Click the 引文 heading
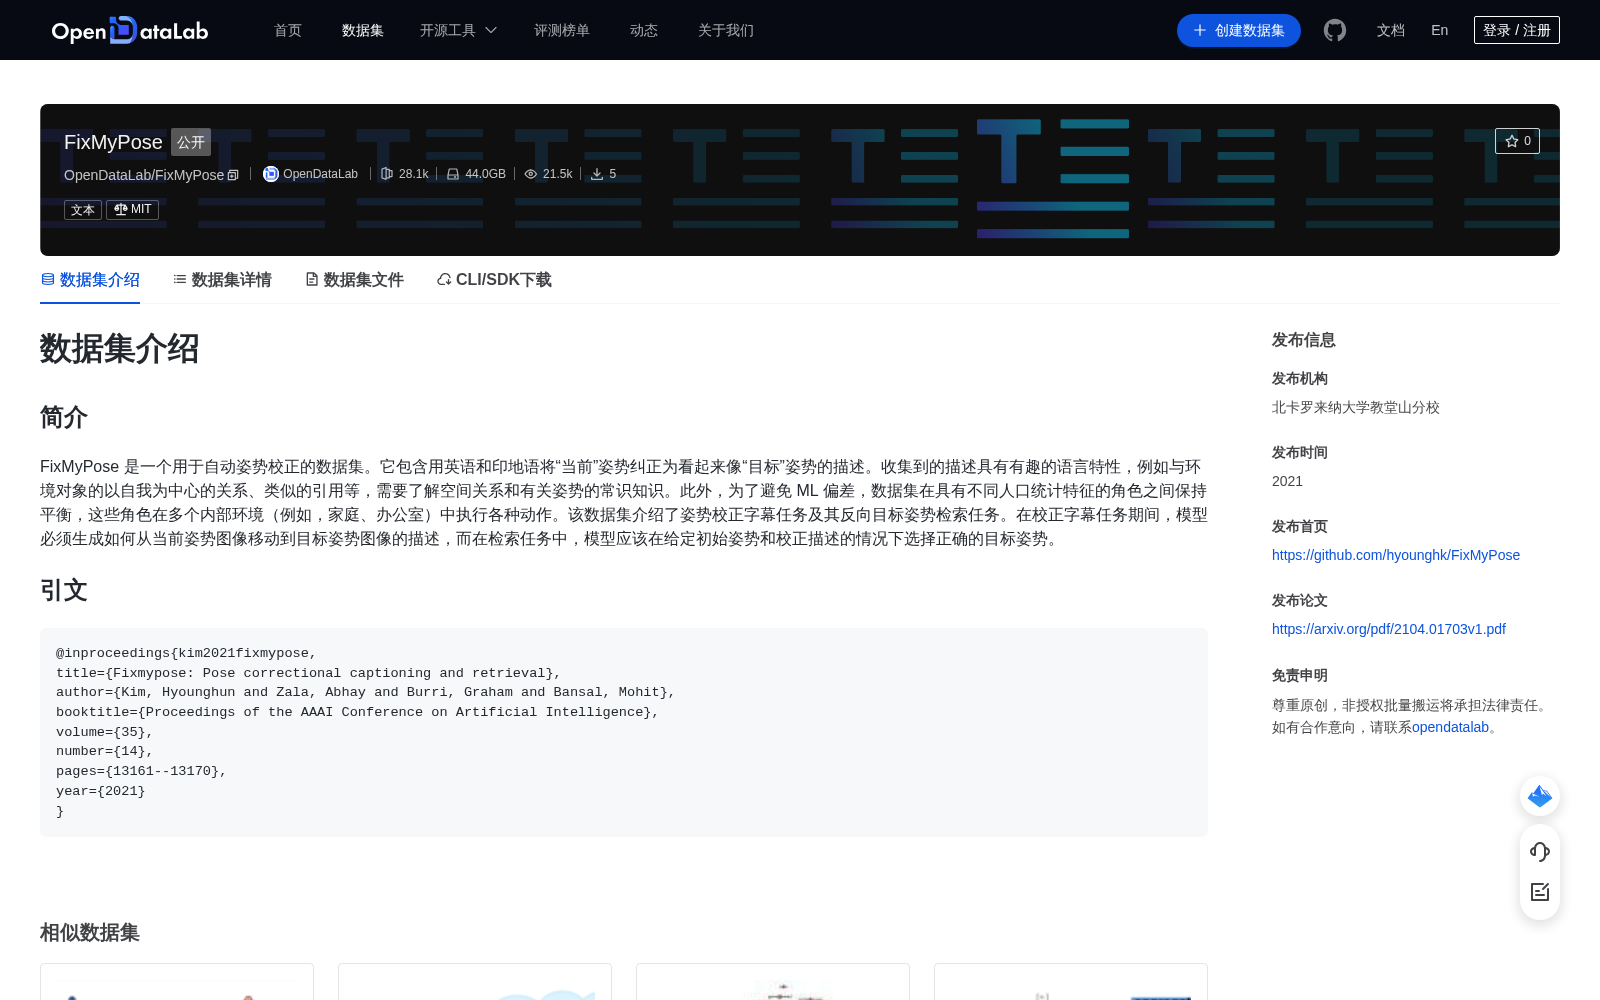The width and height of the screenshot is (1600, 1000). (64, 590)
